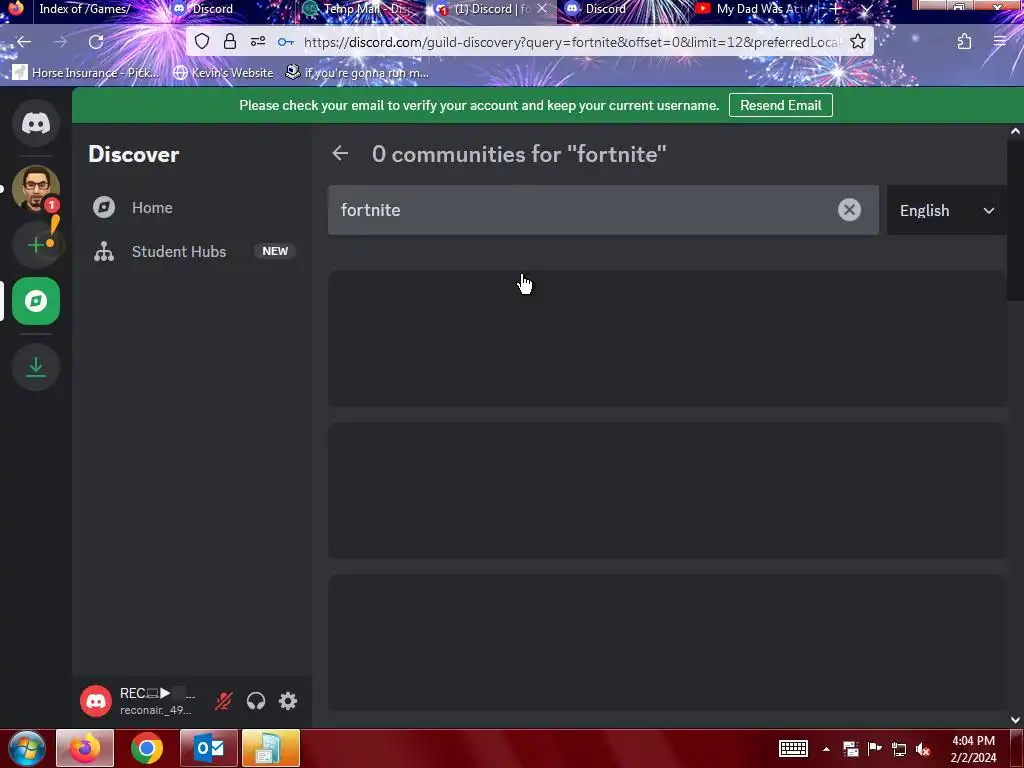
Task: Resend the verification email
Action: (780, 105)
